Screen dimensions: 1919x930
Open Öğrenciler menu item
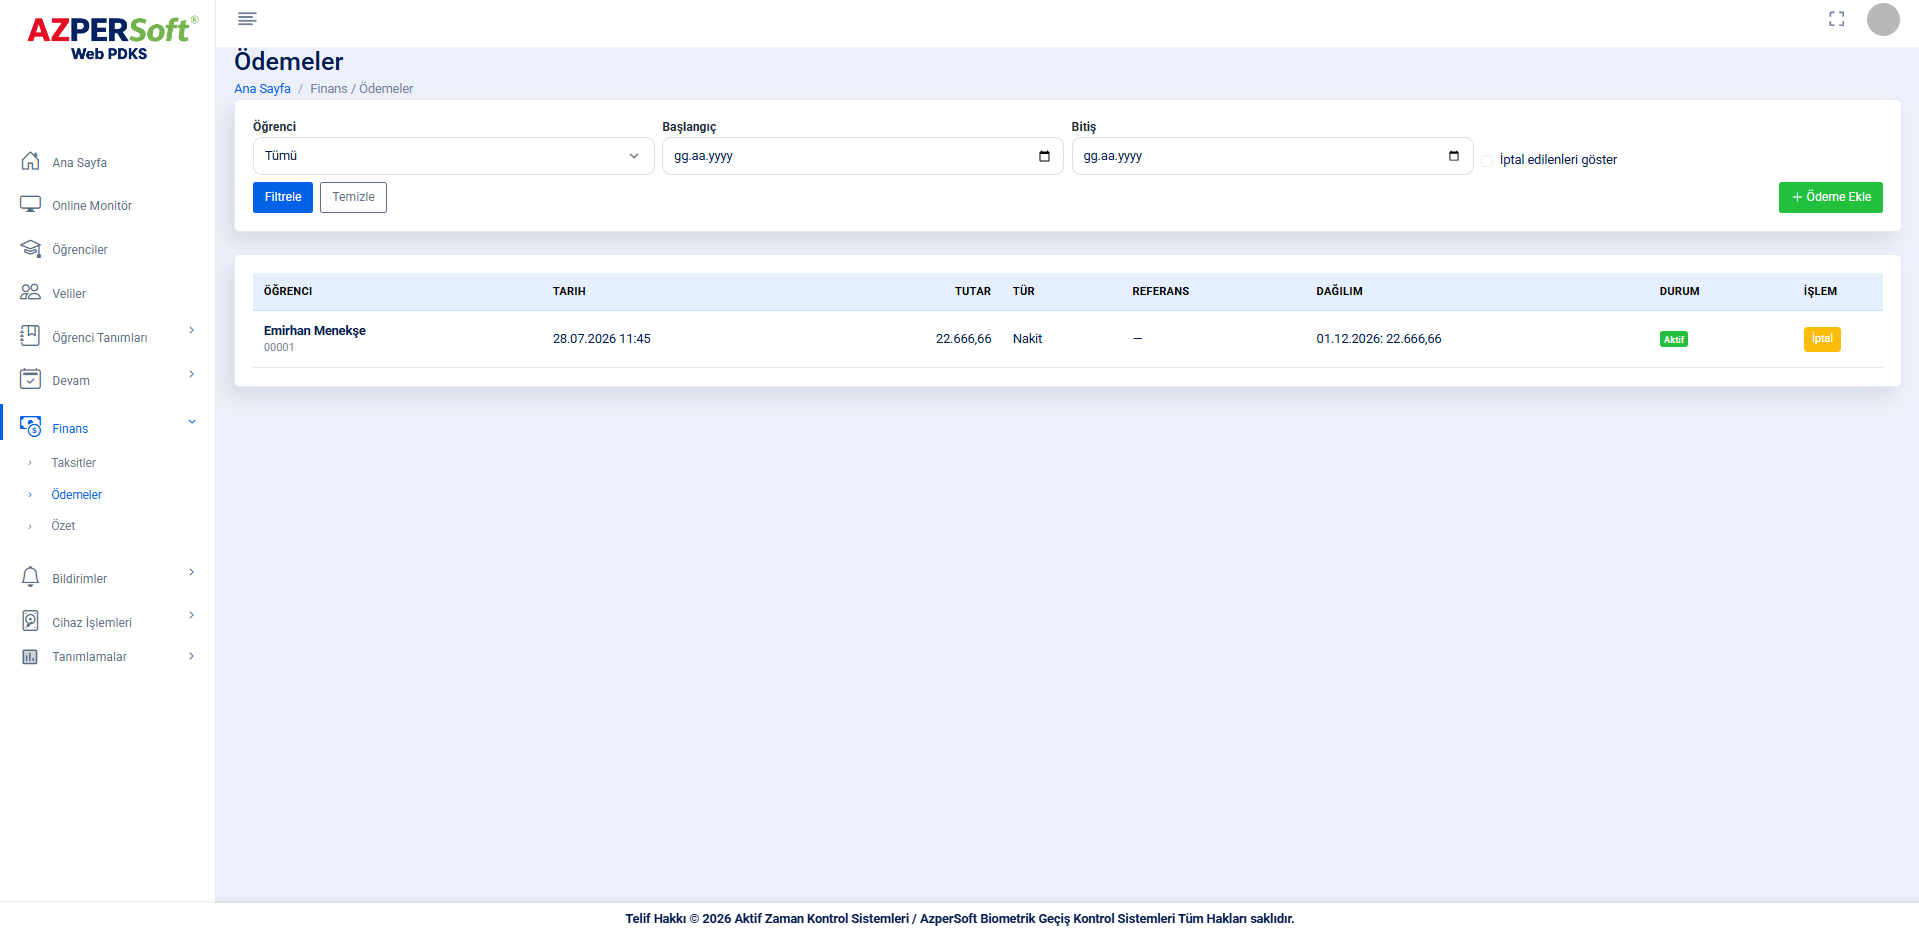point(80,250)
